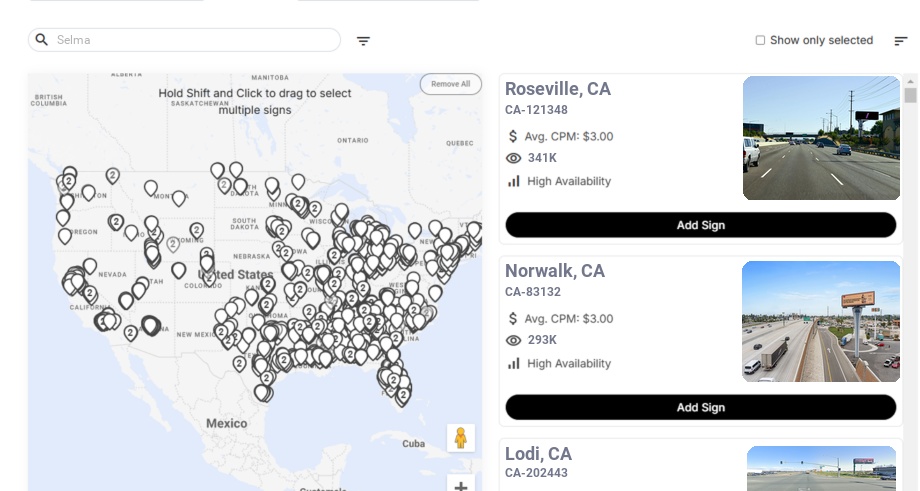Toggle the Show only selected checkbox
The image size is (920, 491).
click(x=760, y=41)
